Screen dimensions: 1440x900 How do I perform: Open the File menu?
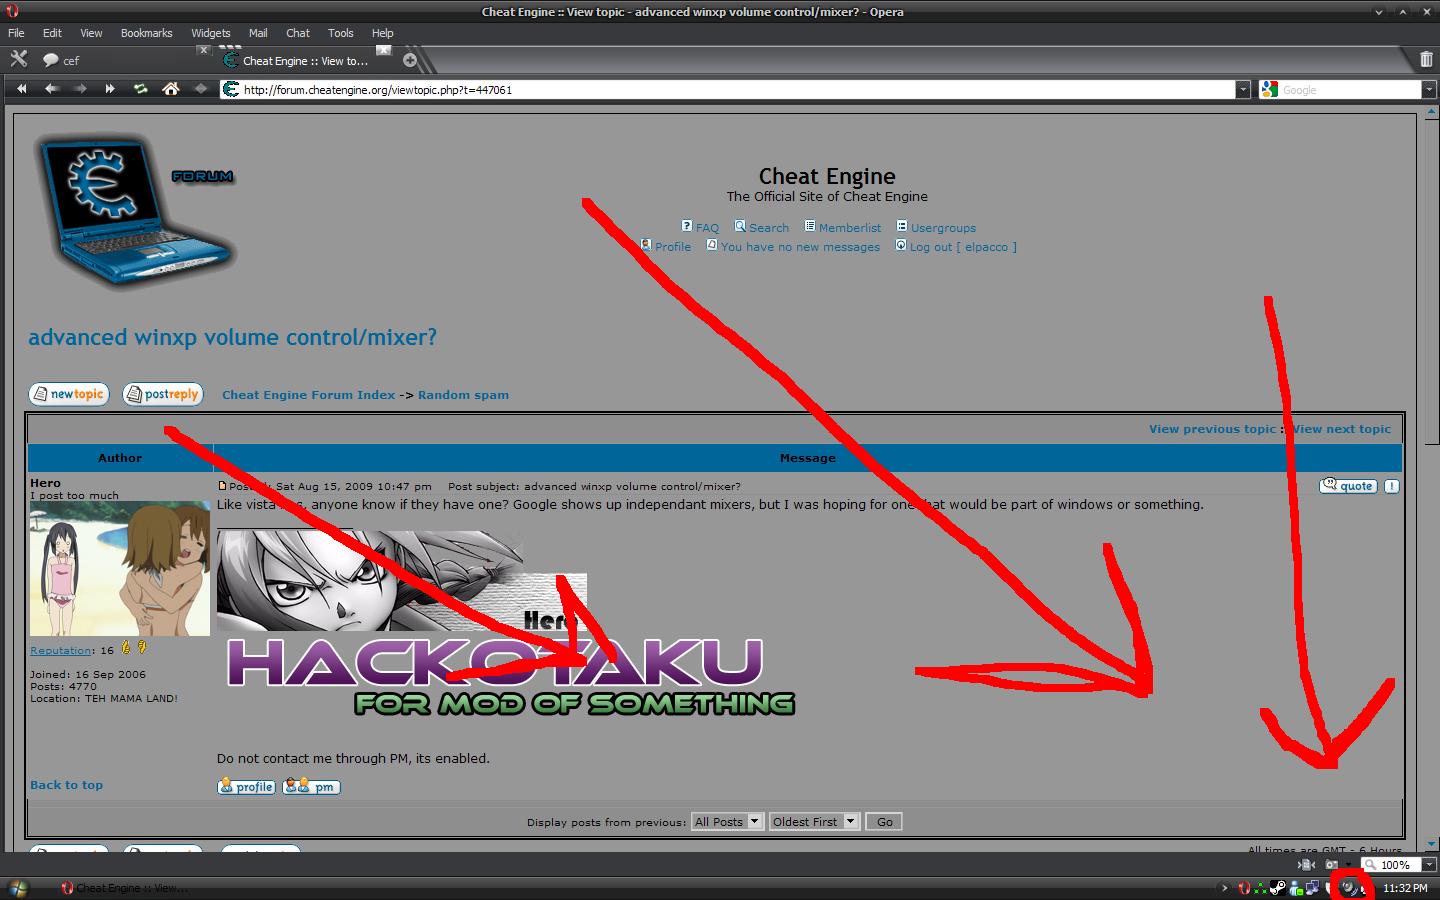pos(17,33)
